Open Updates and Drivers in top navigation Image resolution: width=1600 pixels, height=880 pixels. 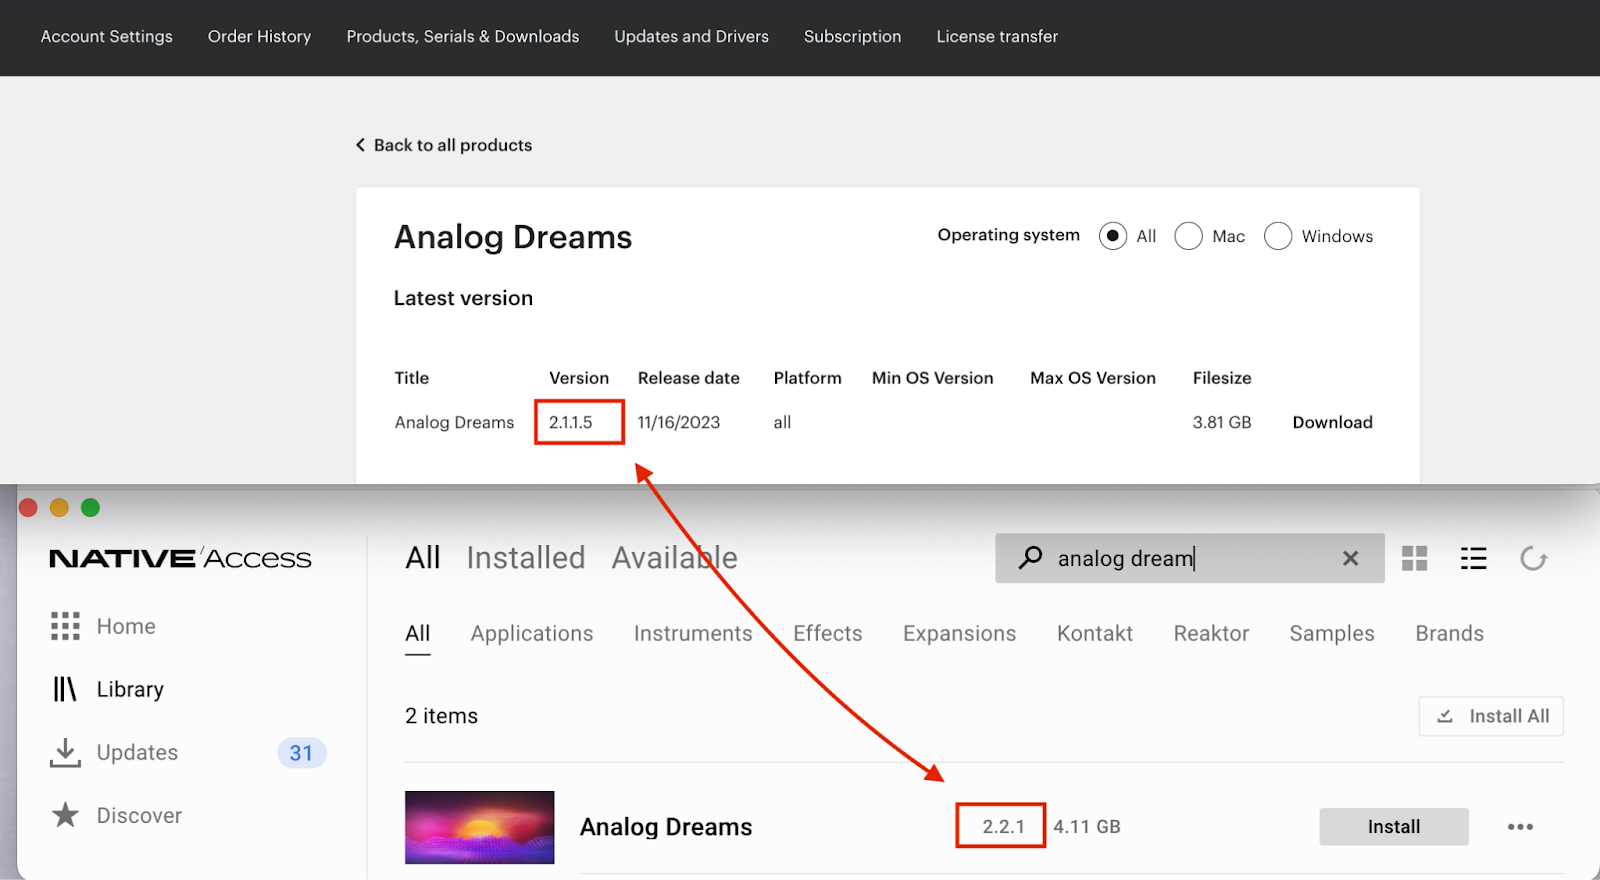pos(691,36)
